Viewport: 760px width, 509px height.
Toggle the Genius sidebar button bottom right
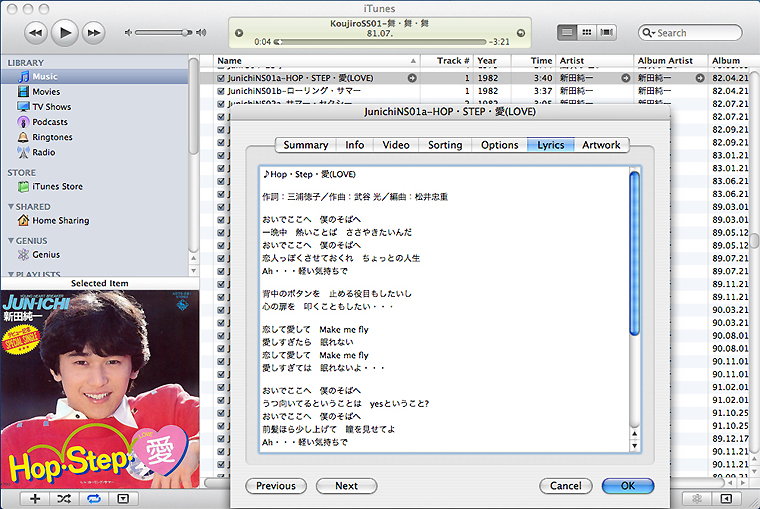[726, 498]
